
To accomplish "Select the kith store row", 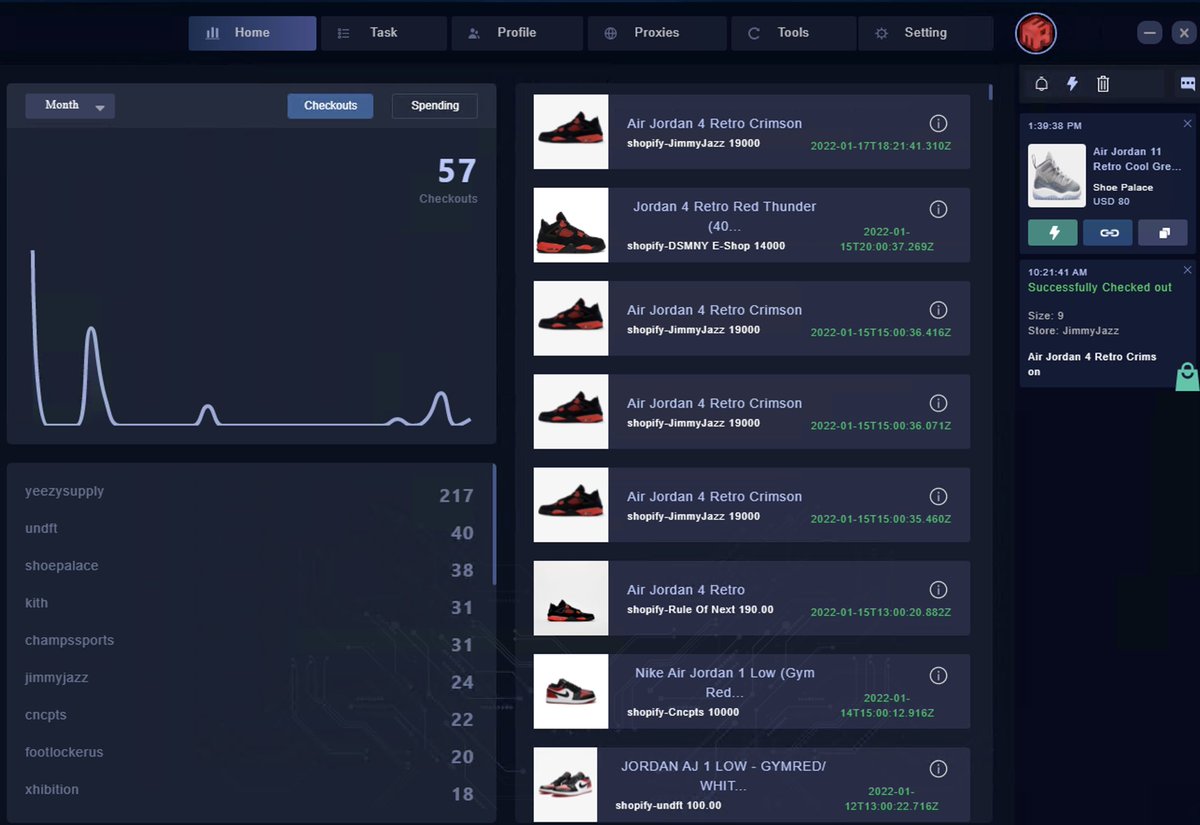I will [x=250, y=604].
